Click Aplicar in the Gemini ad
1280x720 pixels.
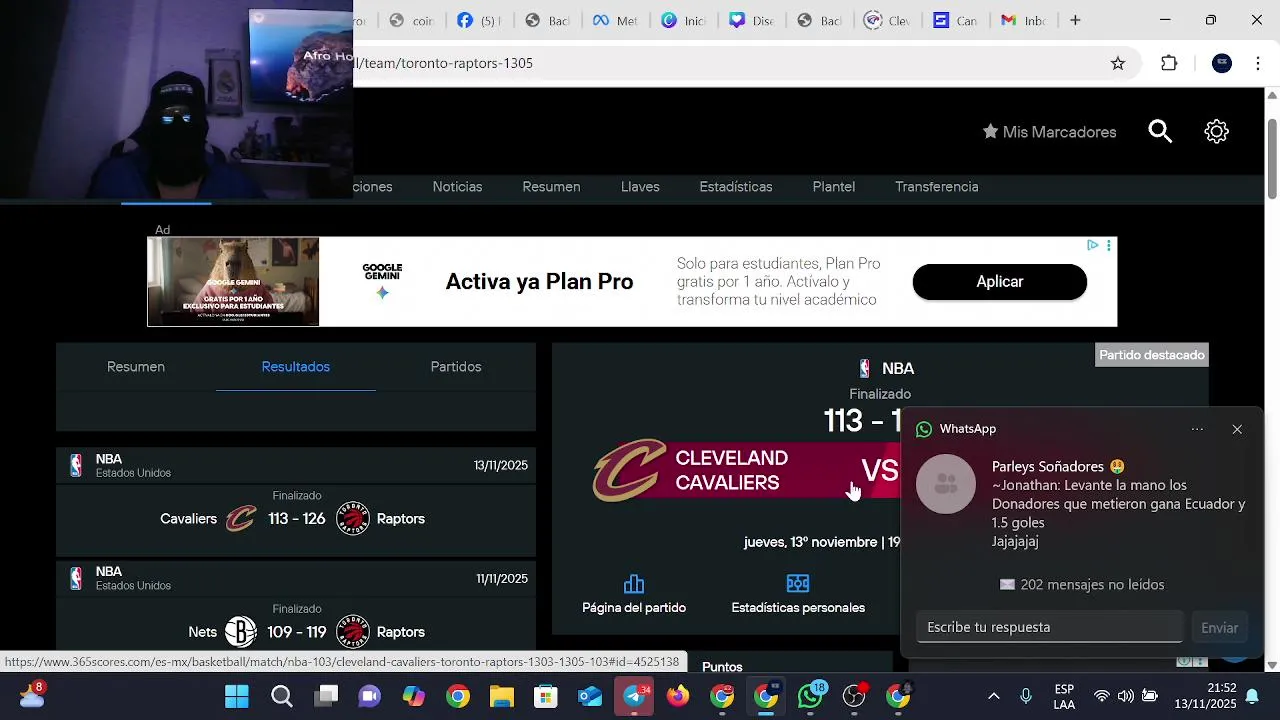999,282
